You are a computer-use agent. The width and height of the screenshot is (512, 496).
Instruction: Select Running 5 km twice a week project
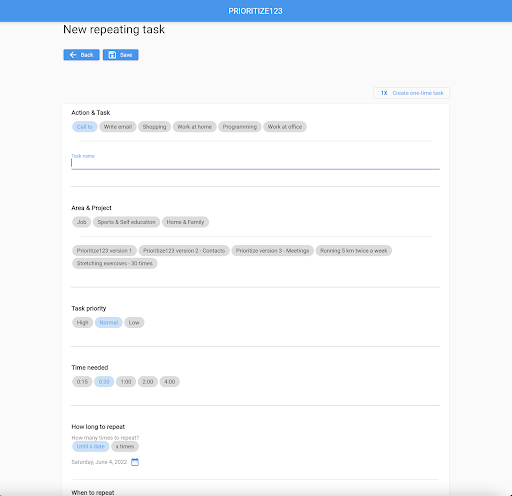coord(353,251)
